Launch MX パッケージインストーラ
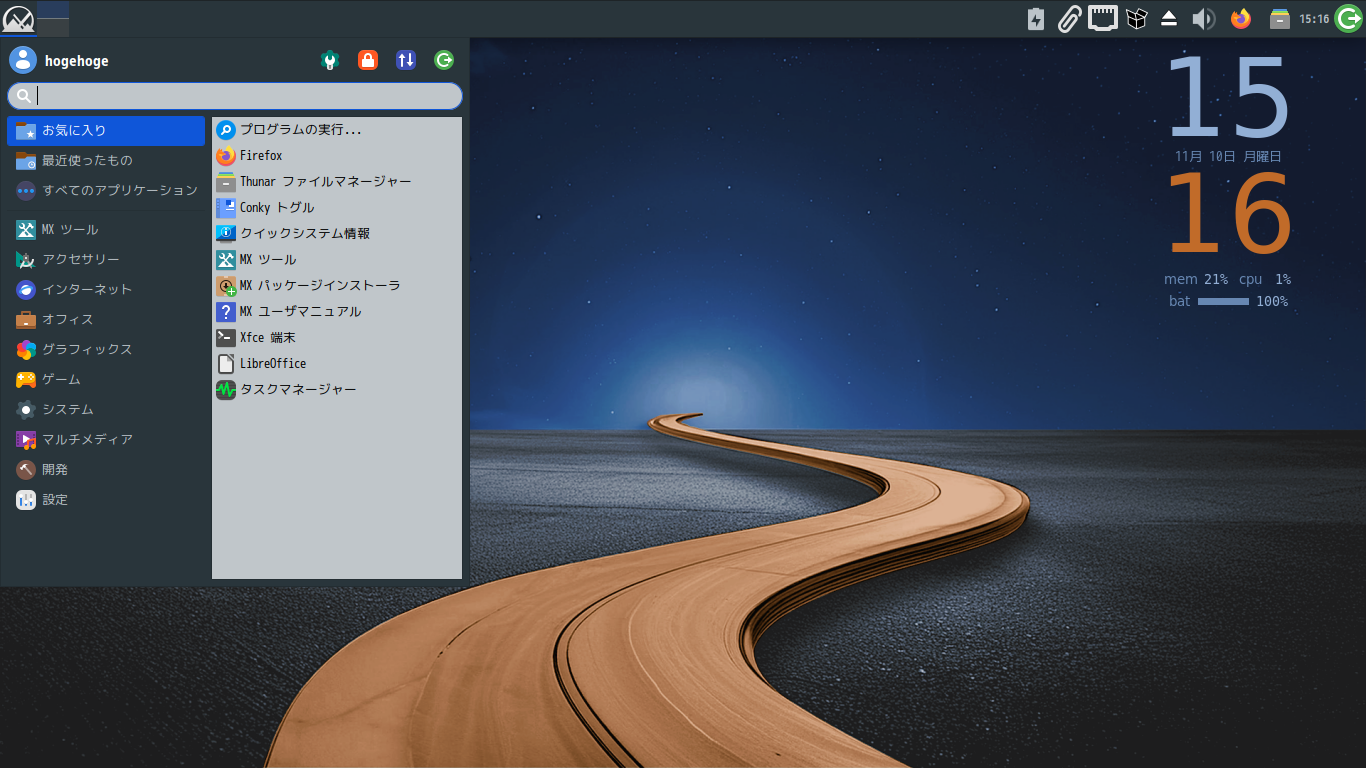The height and width of the screenshot is (768, 1366). [320, 285]
